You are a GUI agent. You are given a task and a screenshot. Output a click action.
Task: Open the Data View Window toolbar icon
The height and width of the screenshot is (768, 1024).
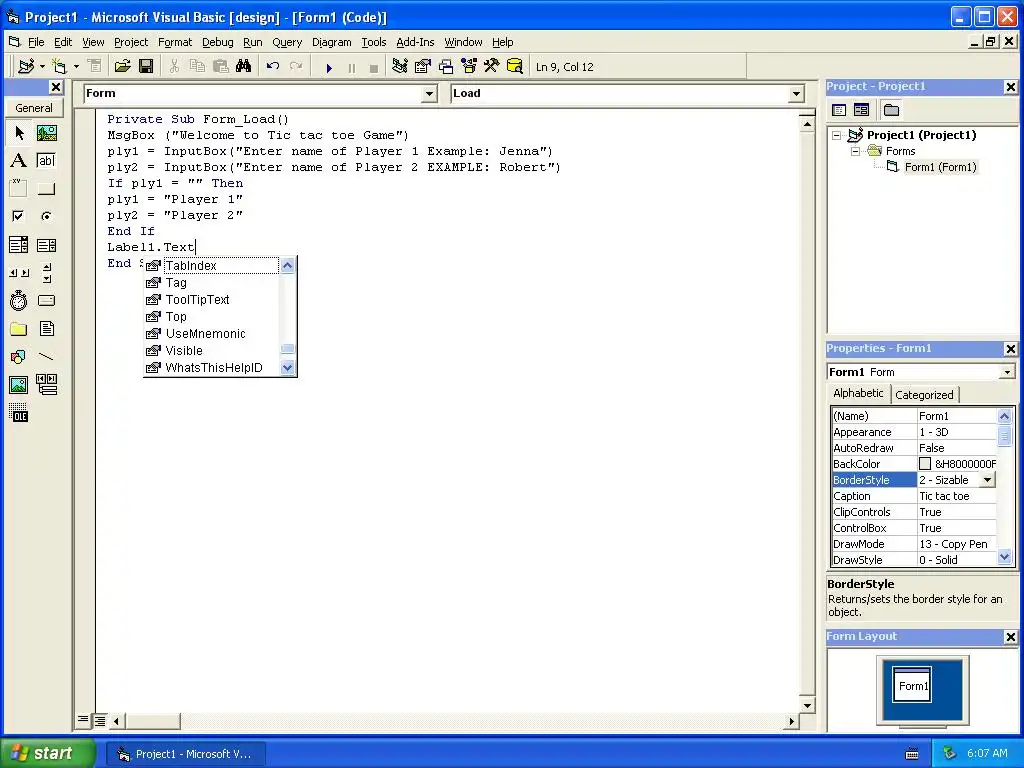[515, 67]
